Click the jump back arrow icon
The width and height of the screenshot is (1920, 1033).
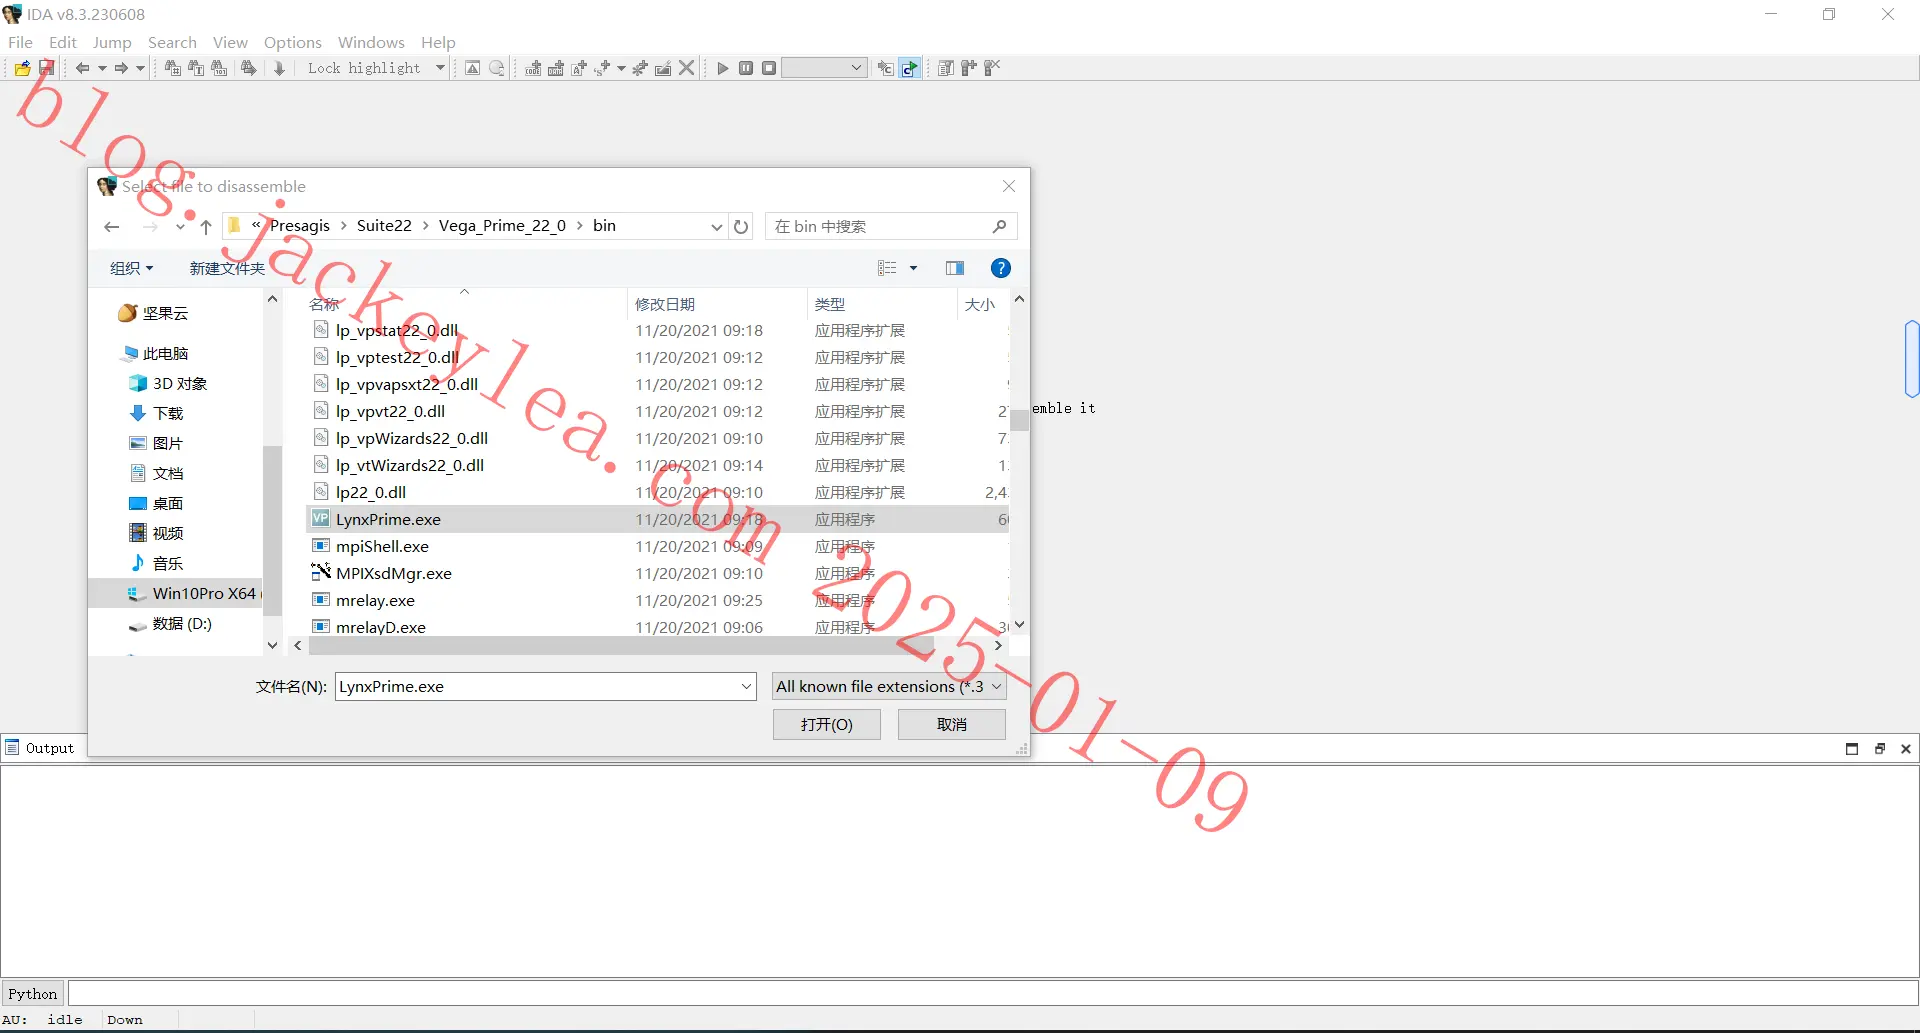[x=83, y=68]
